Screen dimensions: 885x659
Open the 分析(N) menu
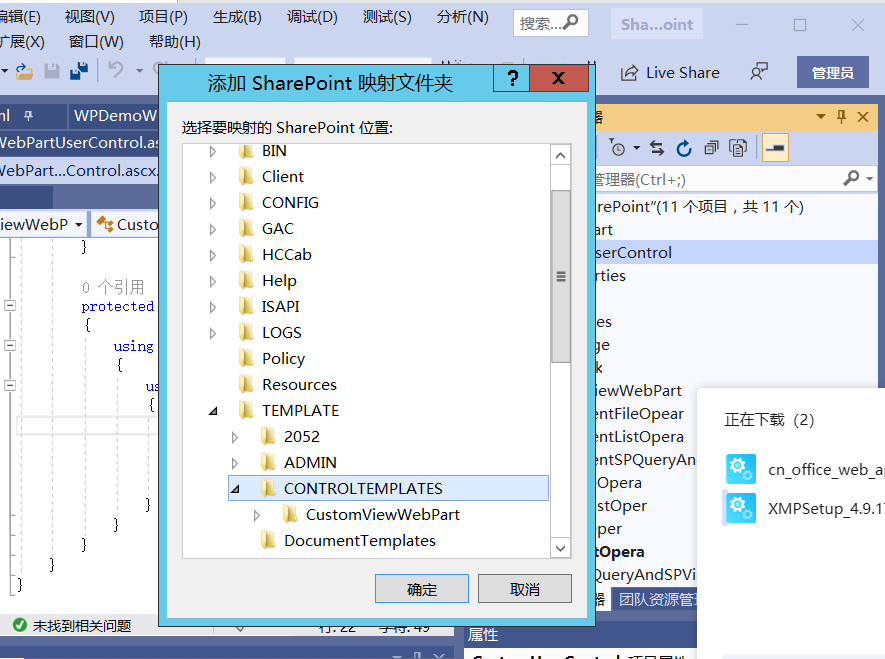[x=462, y=17]
